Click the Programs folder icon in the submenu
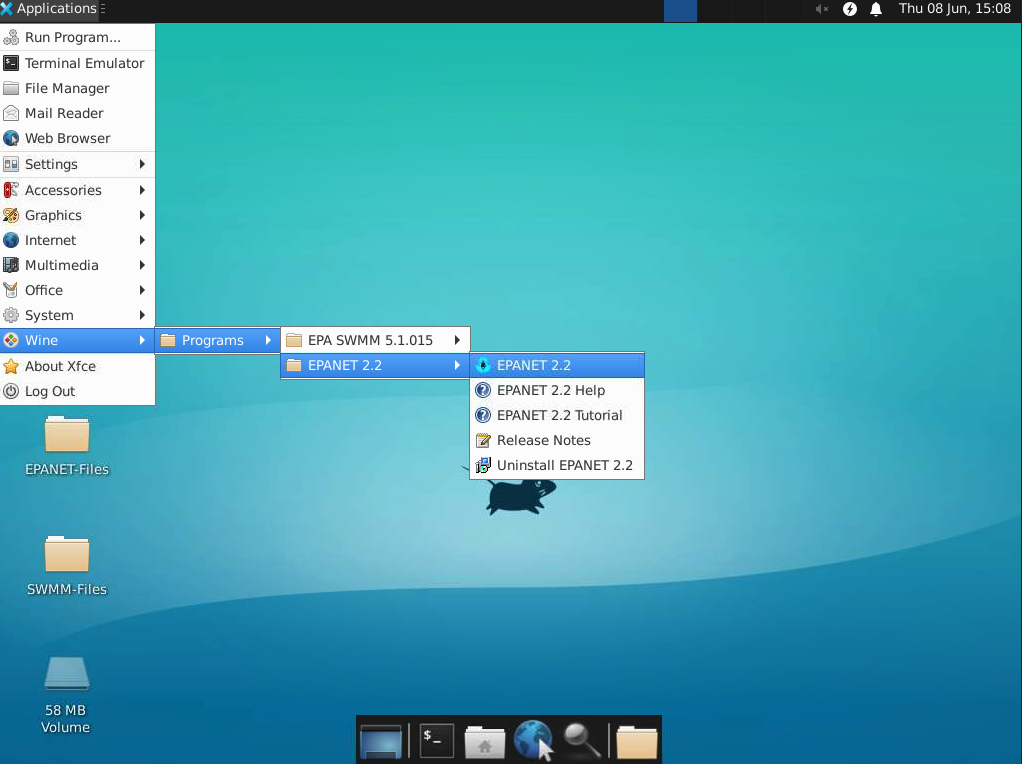 [x=168, y=340]
